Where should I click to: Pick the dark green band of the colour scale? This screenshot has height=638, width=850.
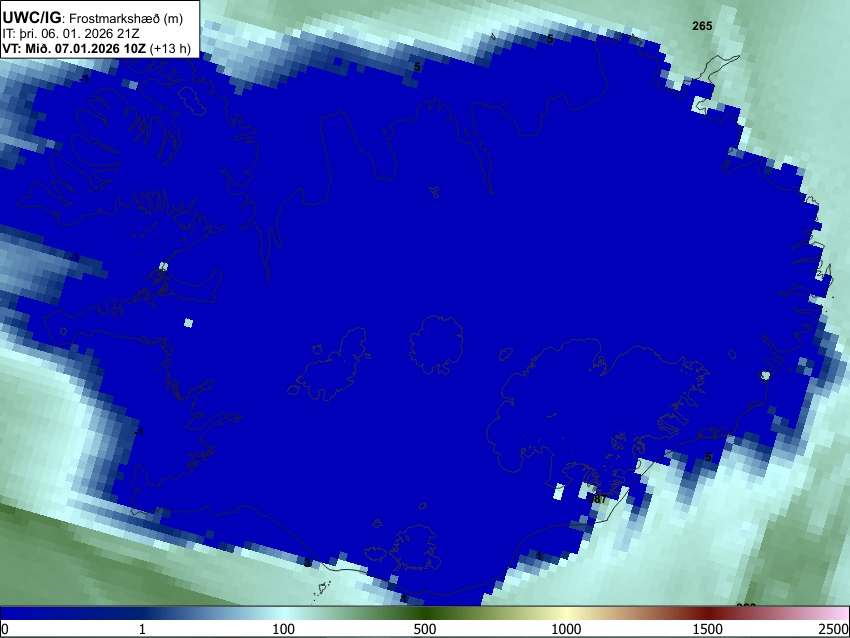point(424,614)
